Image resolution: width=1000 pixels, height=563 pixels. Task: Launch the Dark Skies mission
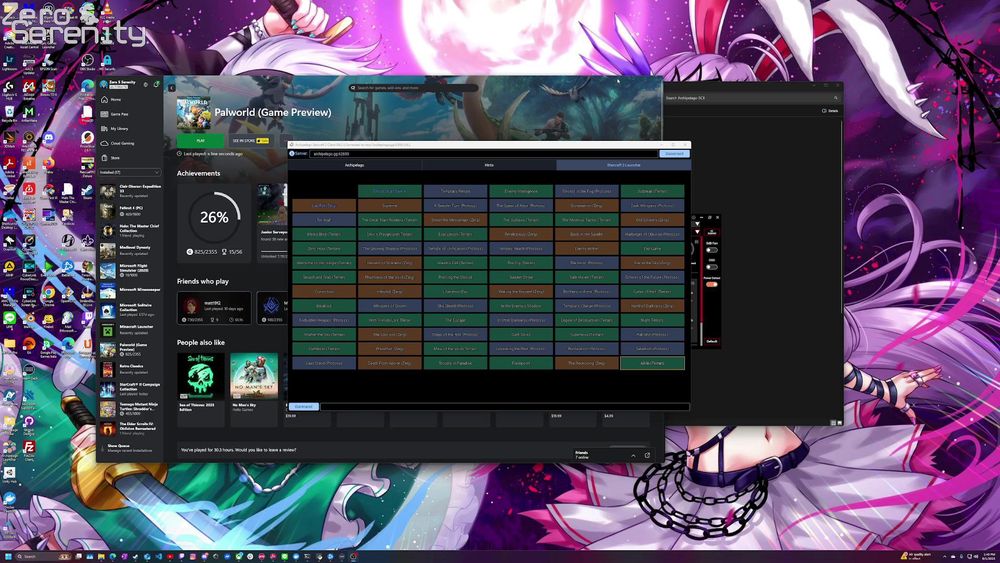(521, 334)
